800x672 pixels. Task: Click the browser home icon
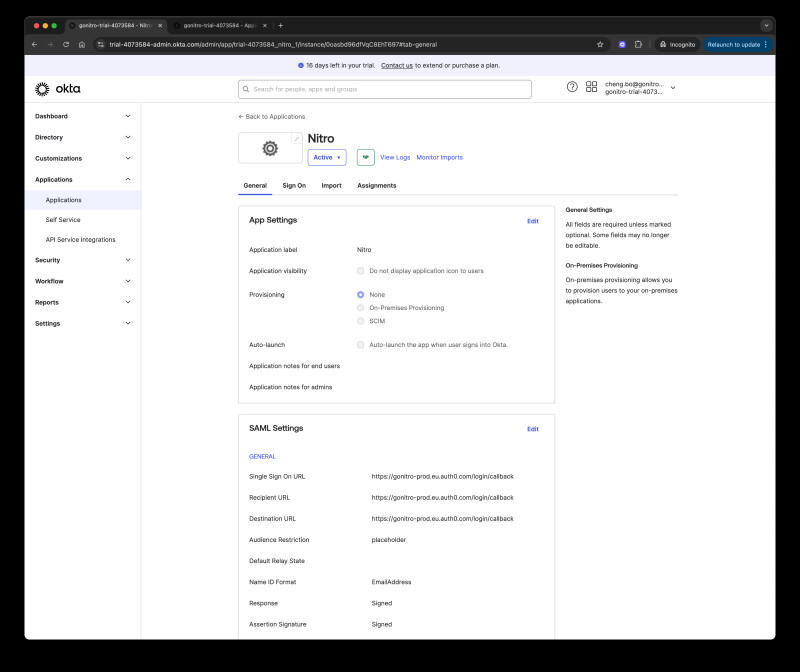[x=82, y=44]
